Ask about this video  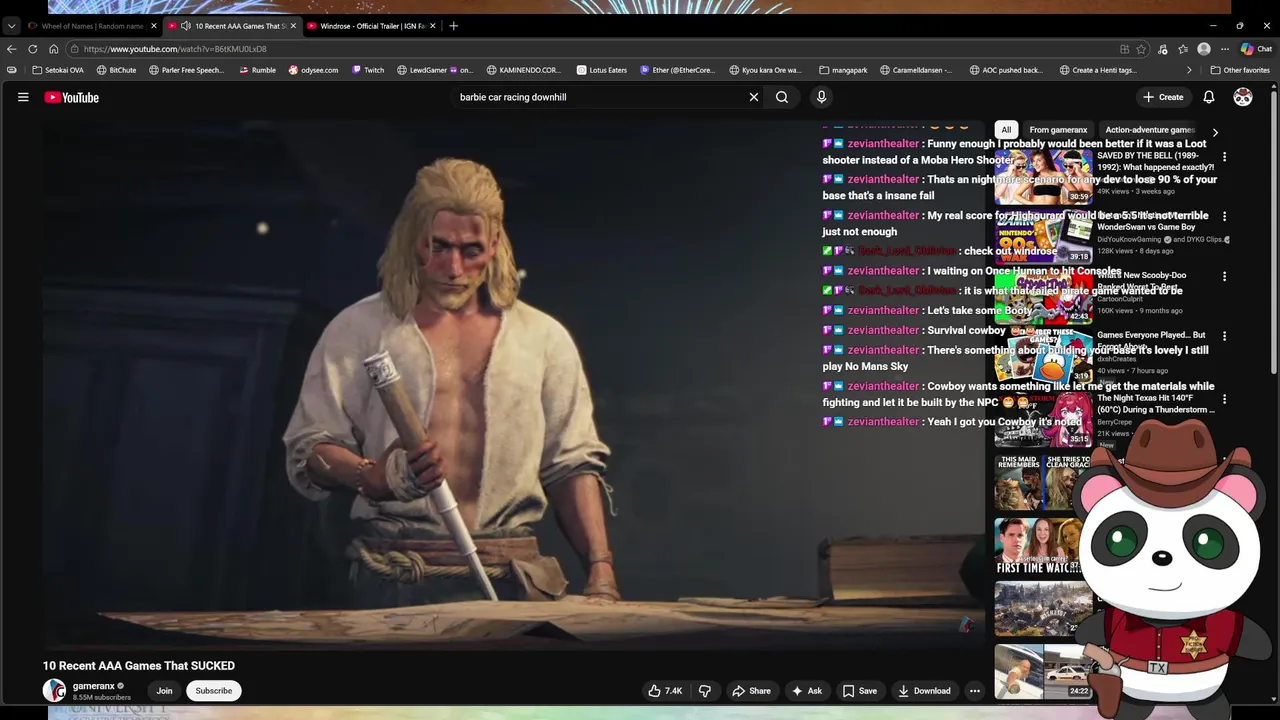(x=807, y=691)
